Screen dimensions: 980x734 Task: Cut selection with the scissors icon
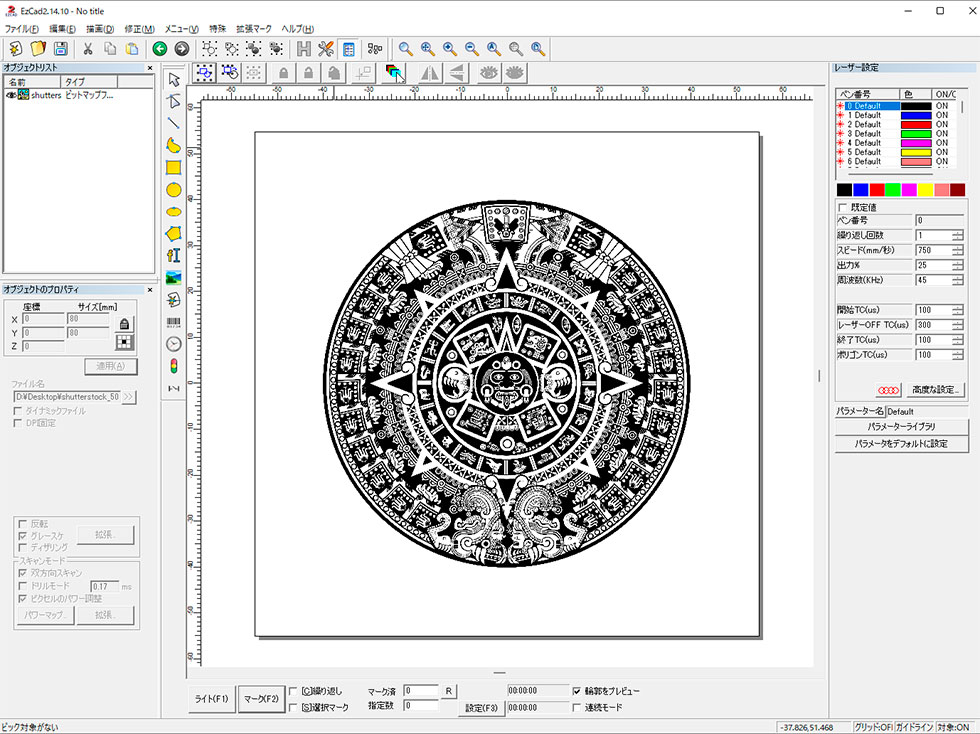tap(88, 49)
